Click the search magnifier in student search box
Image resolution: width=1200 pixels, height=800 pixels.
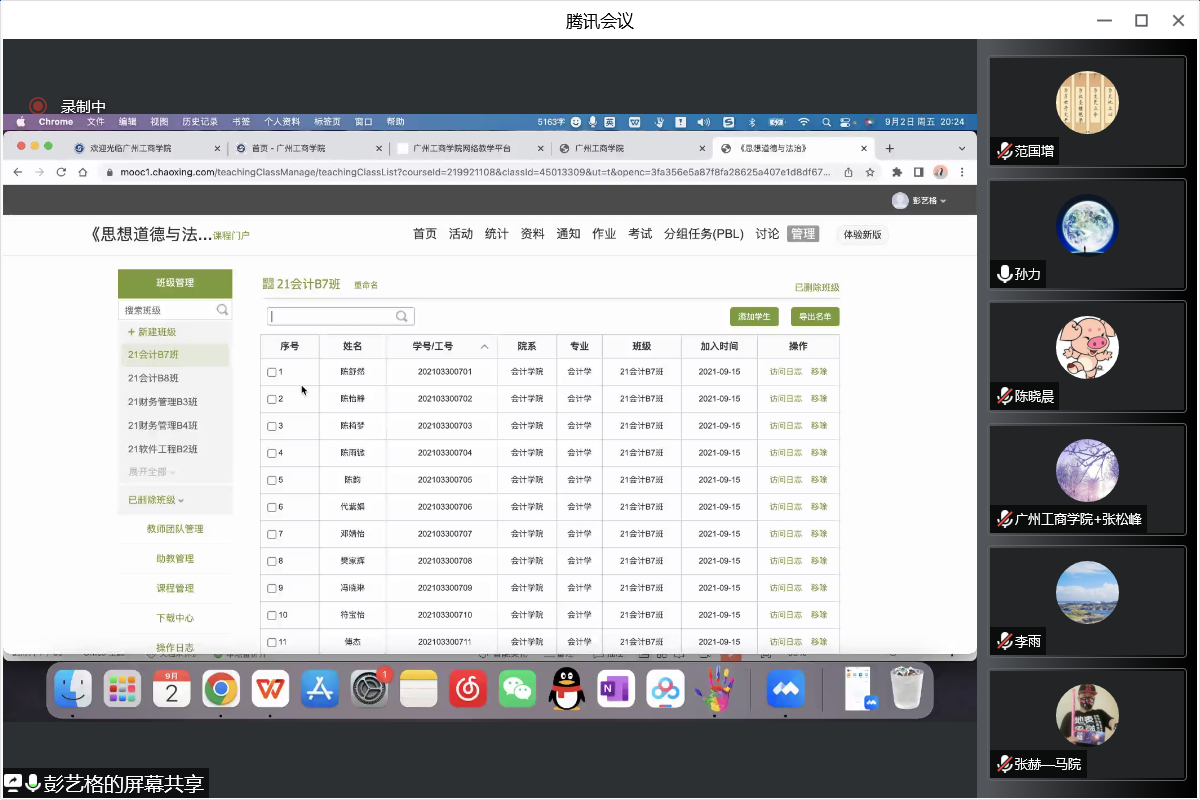point(402,317)
